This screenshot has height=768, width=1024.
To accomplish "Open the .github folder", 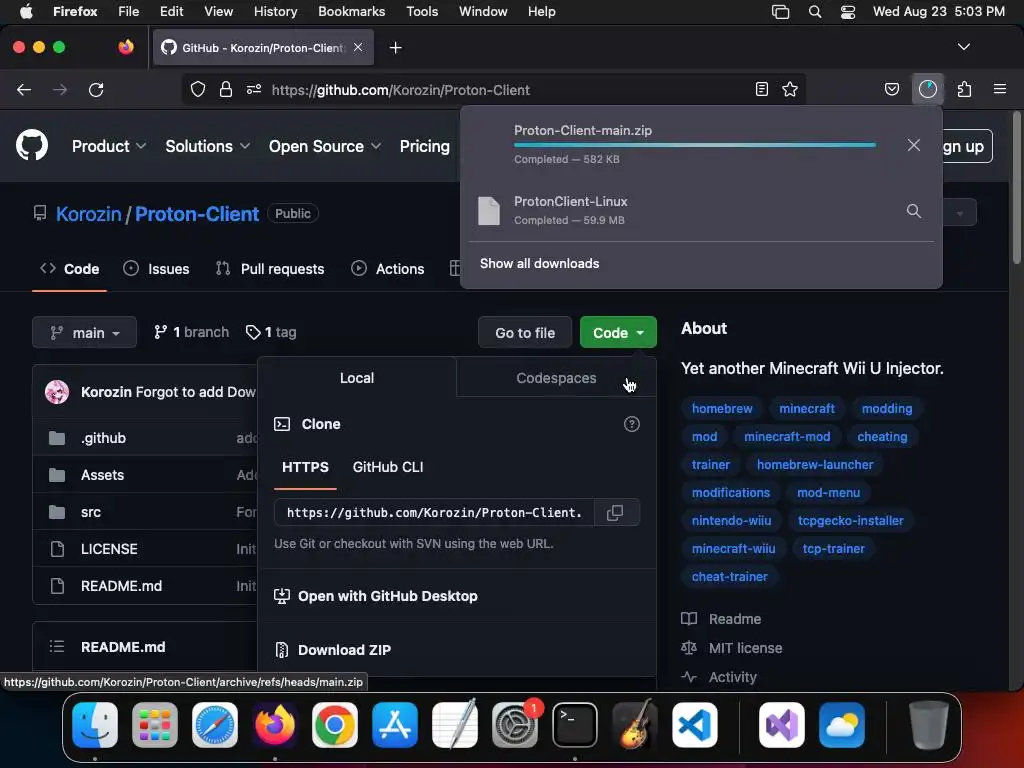I will (x=103, y=438).
